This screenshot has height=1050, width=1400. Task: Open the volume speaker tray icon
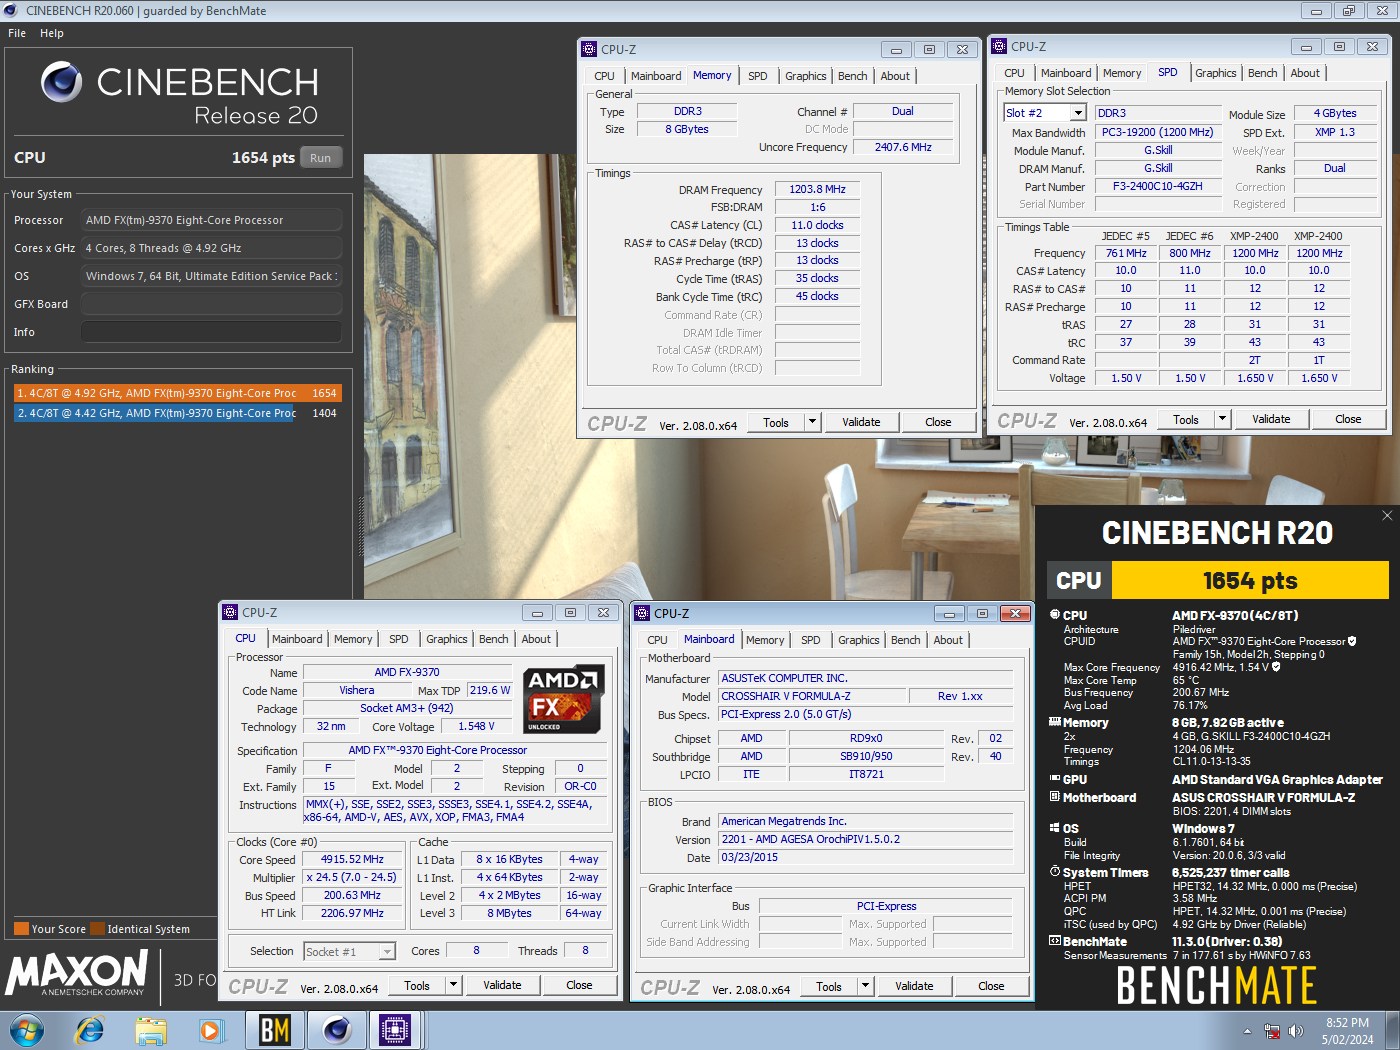1296,1031
